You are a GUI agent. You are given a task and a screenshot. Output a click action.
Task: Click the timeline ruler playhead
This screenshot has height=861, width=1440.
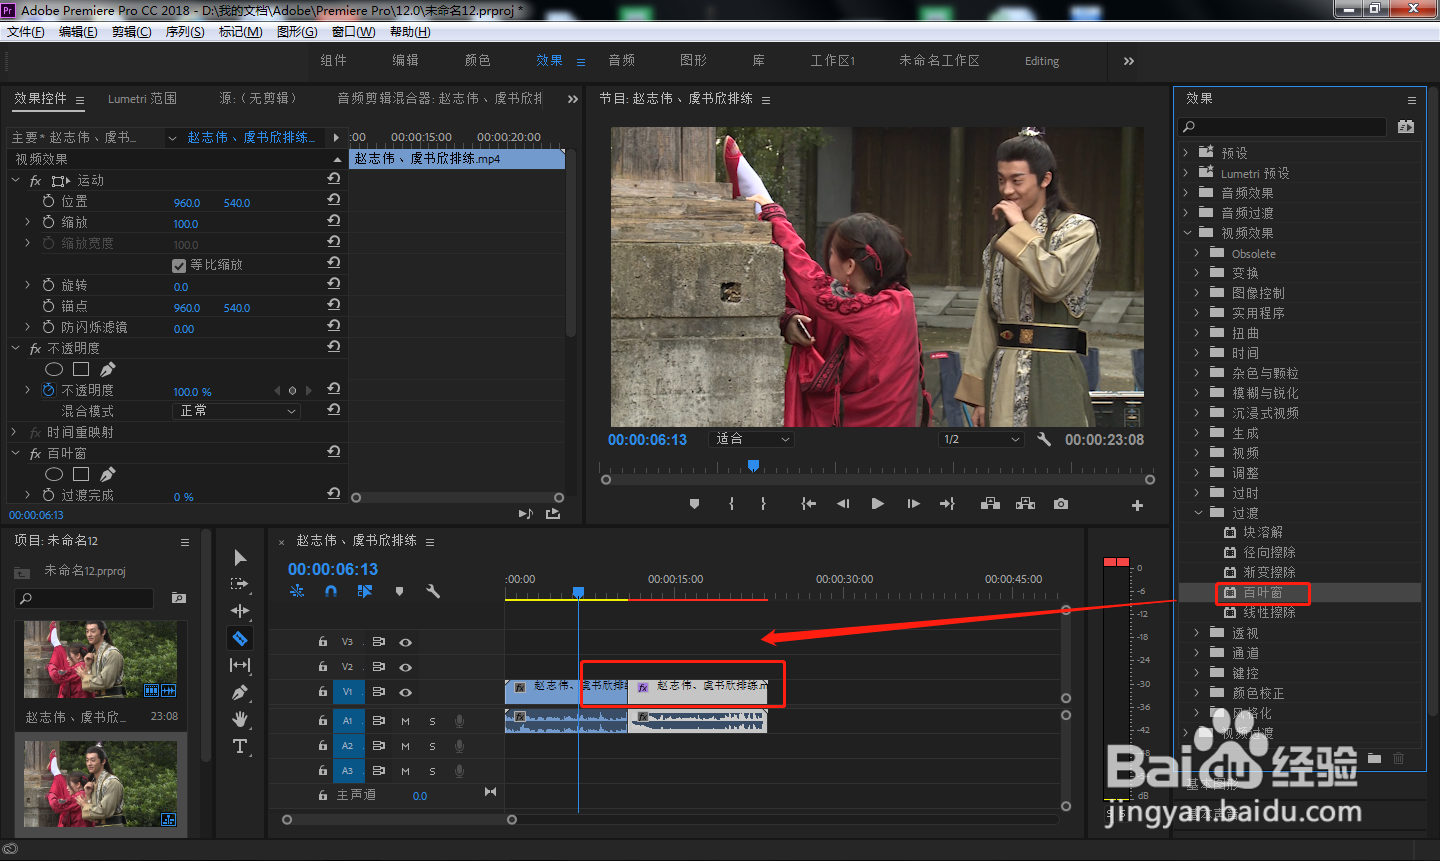[x=578, y=593]
